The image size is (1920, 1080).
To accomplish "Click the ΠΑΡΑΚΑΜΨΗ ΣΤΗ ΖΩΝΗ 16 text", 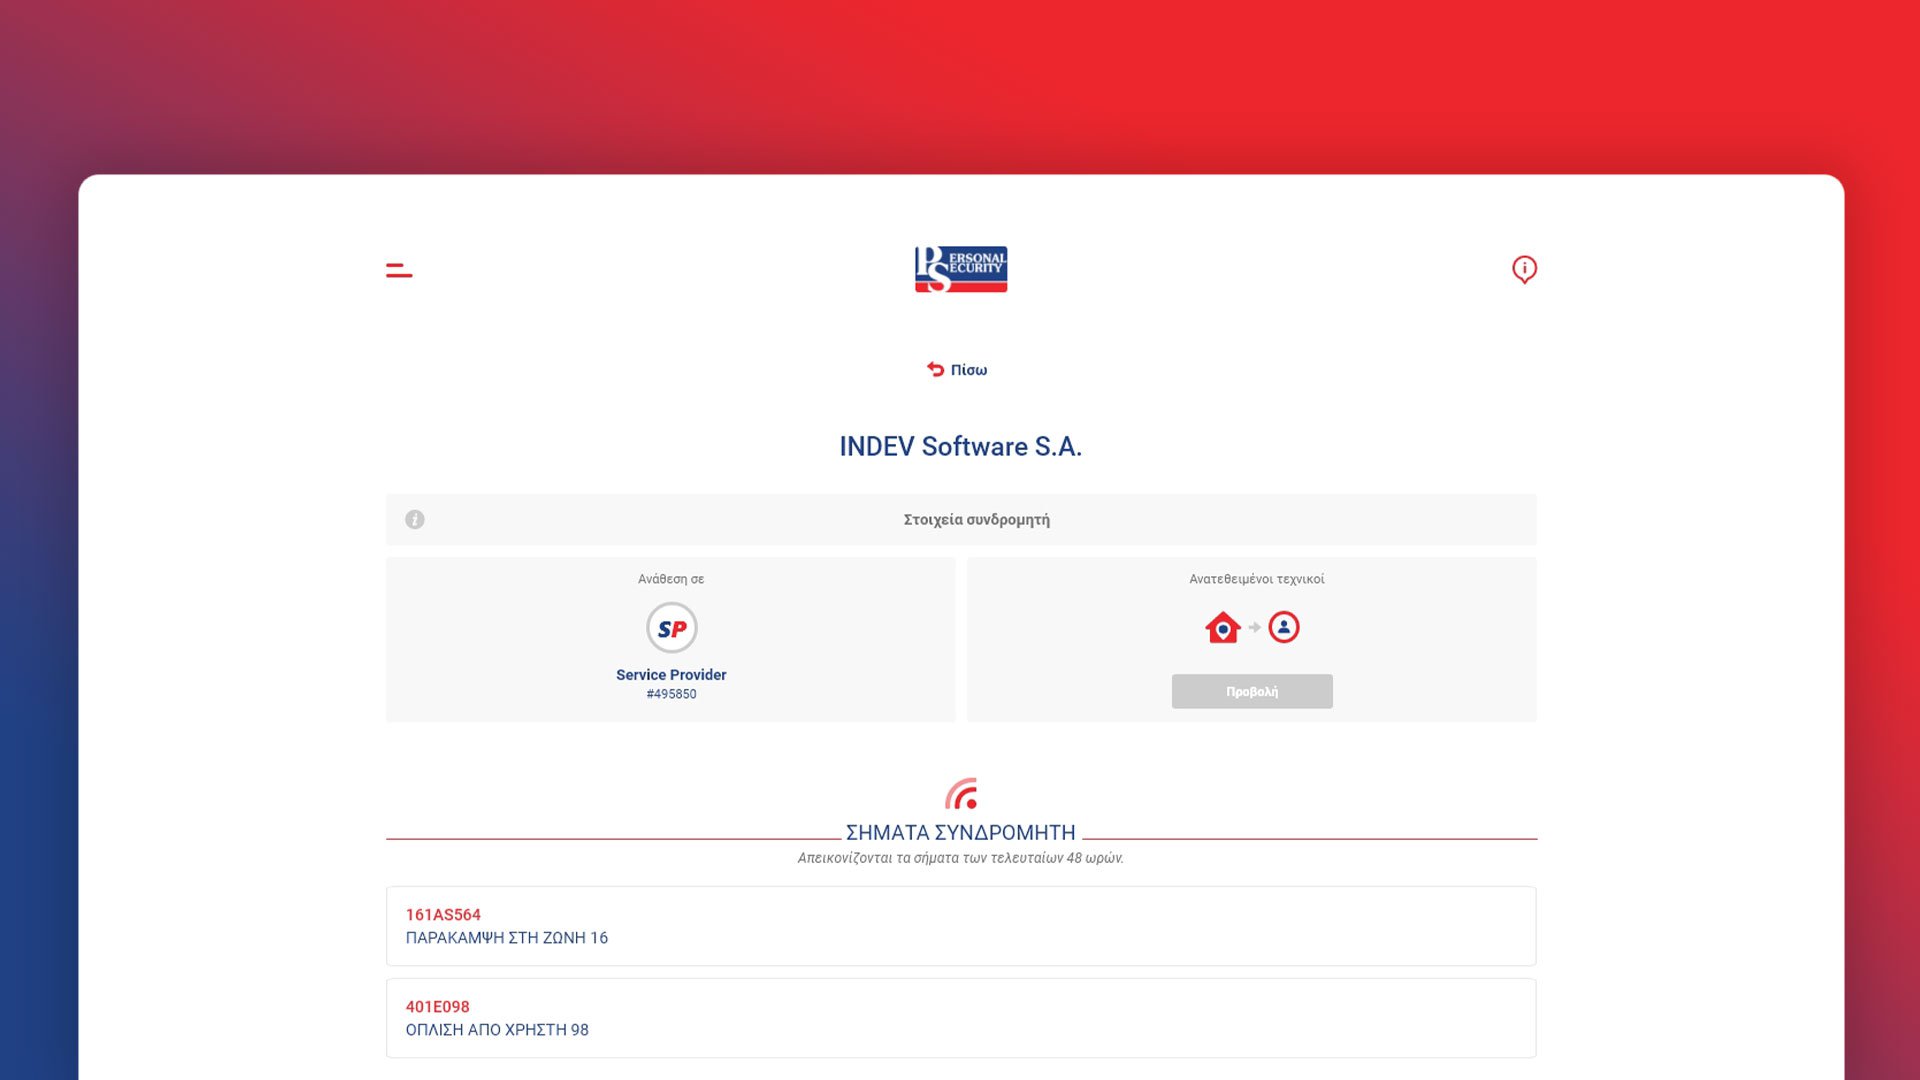I will click(x=507, y=938).
